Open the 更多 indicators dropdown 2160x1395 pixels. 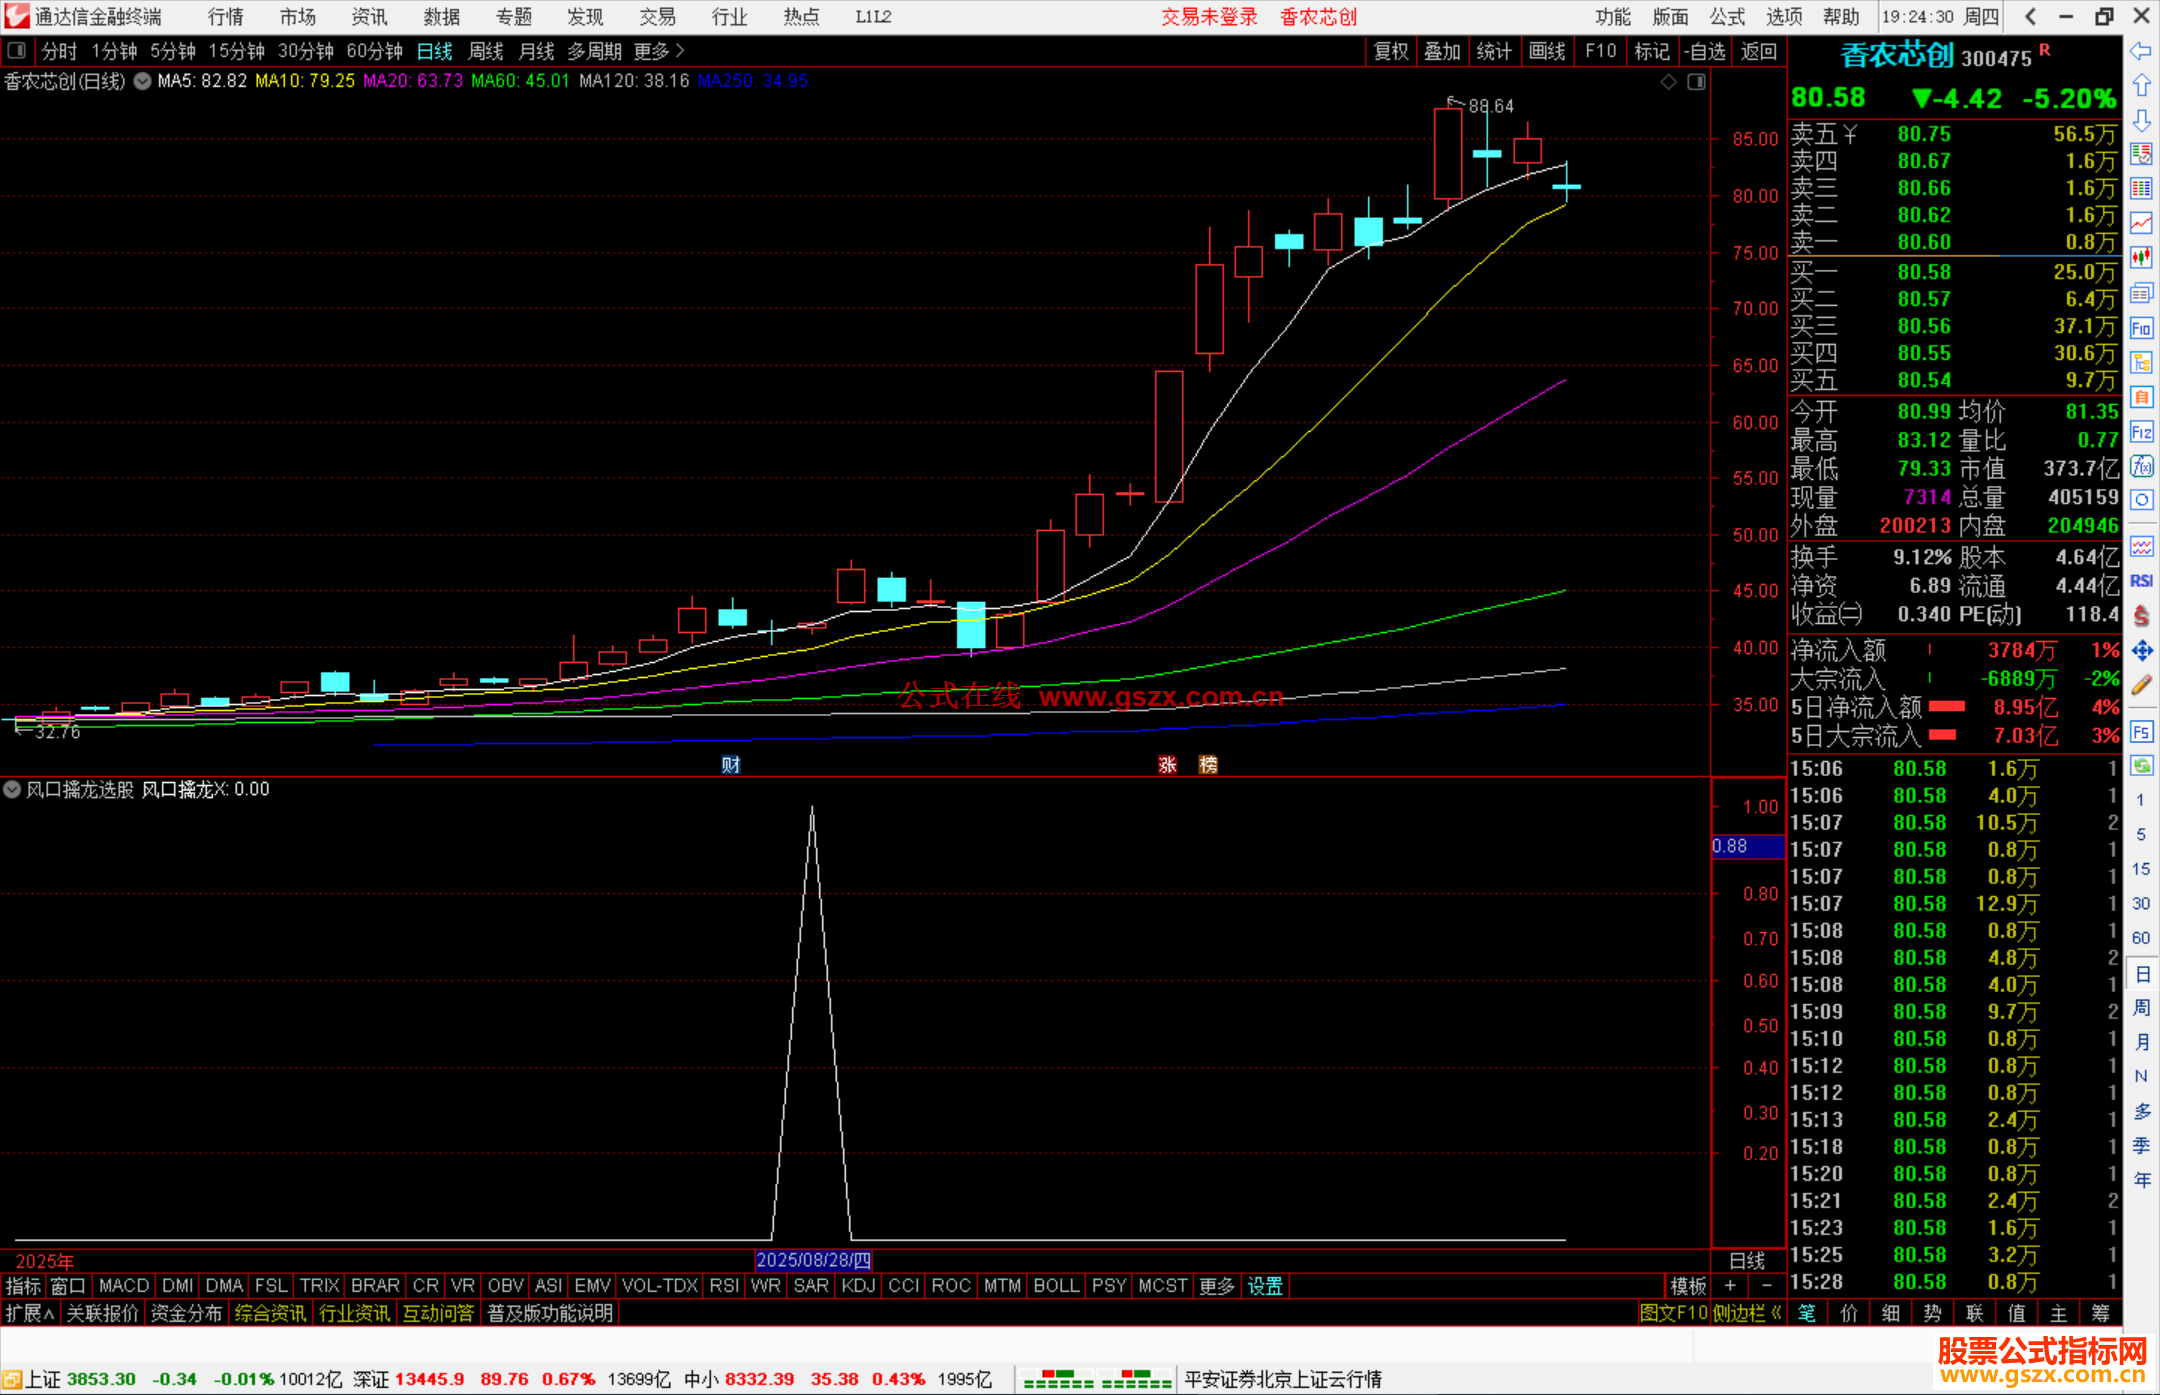point(1216,1286)
